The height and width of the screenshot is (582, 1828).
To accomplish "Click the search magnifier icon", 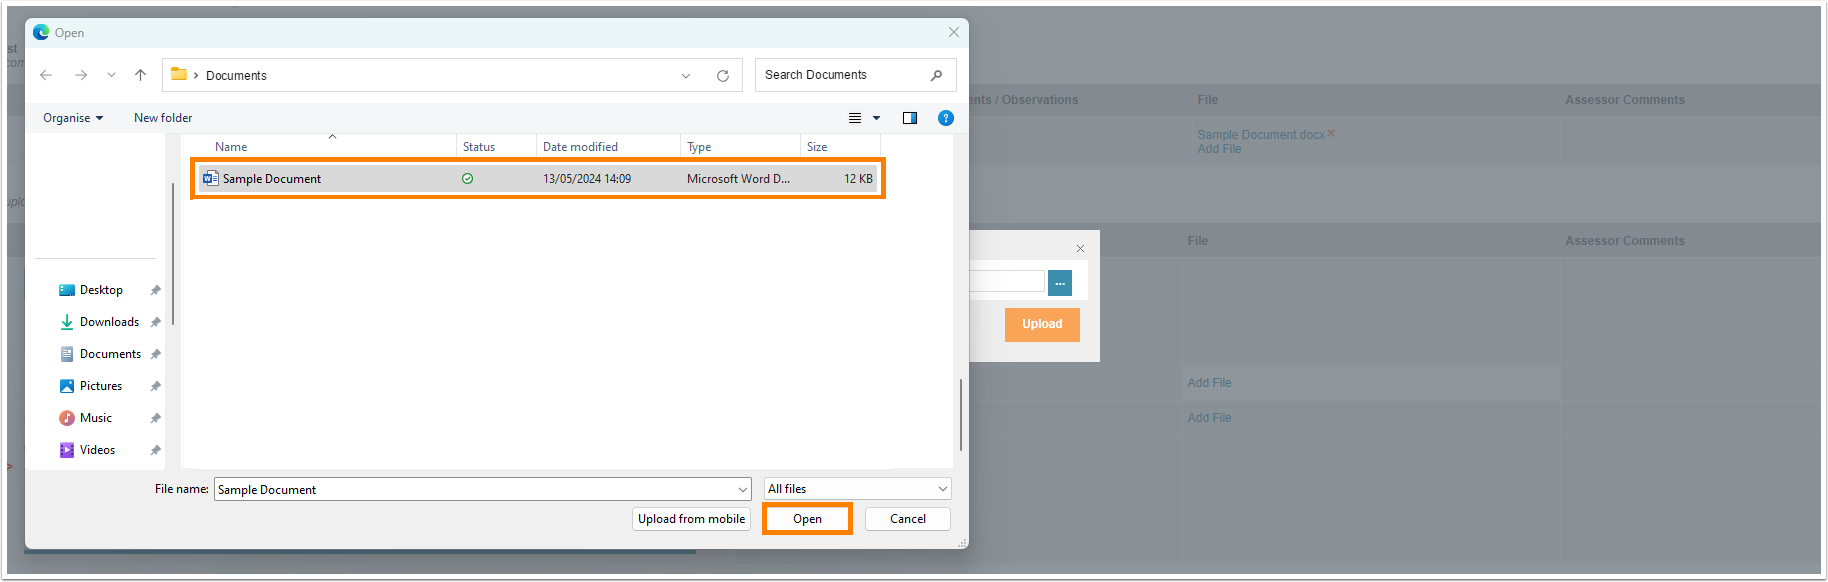I will coord(936,75).
